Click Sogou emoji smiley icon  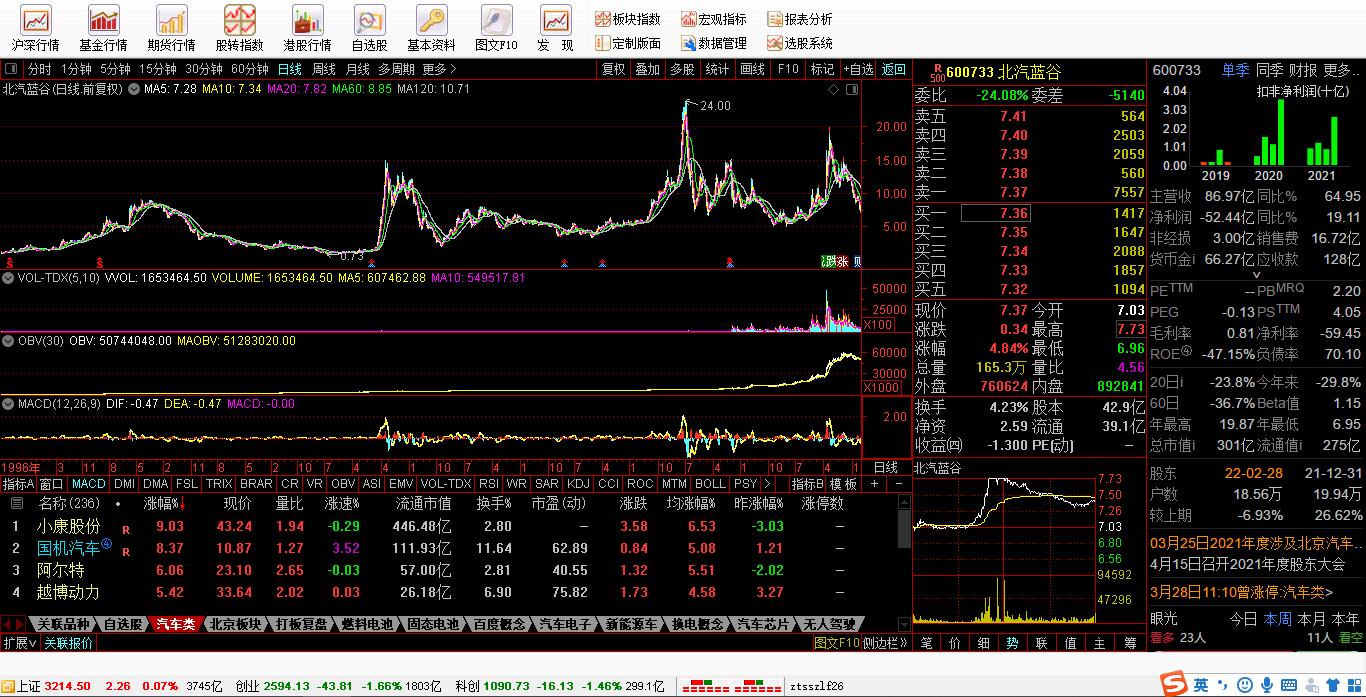coord(1245,685)
